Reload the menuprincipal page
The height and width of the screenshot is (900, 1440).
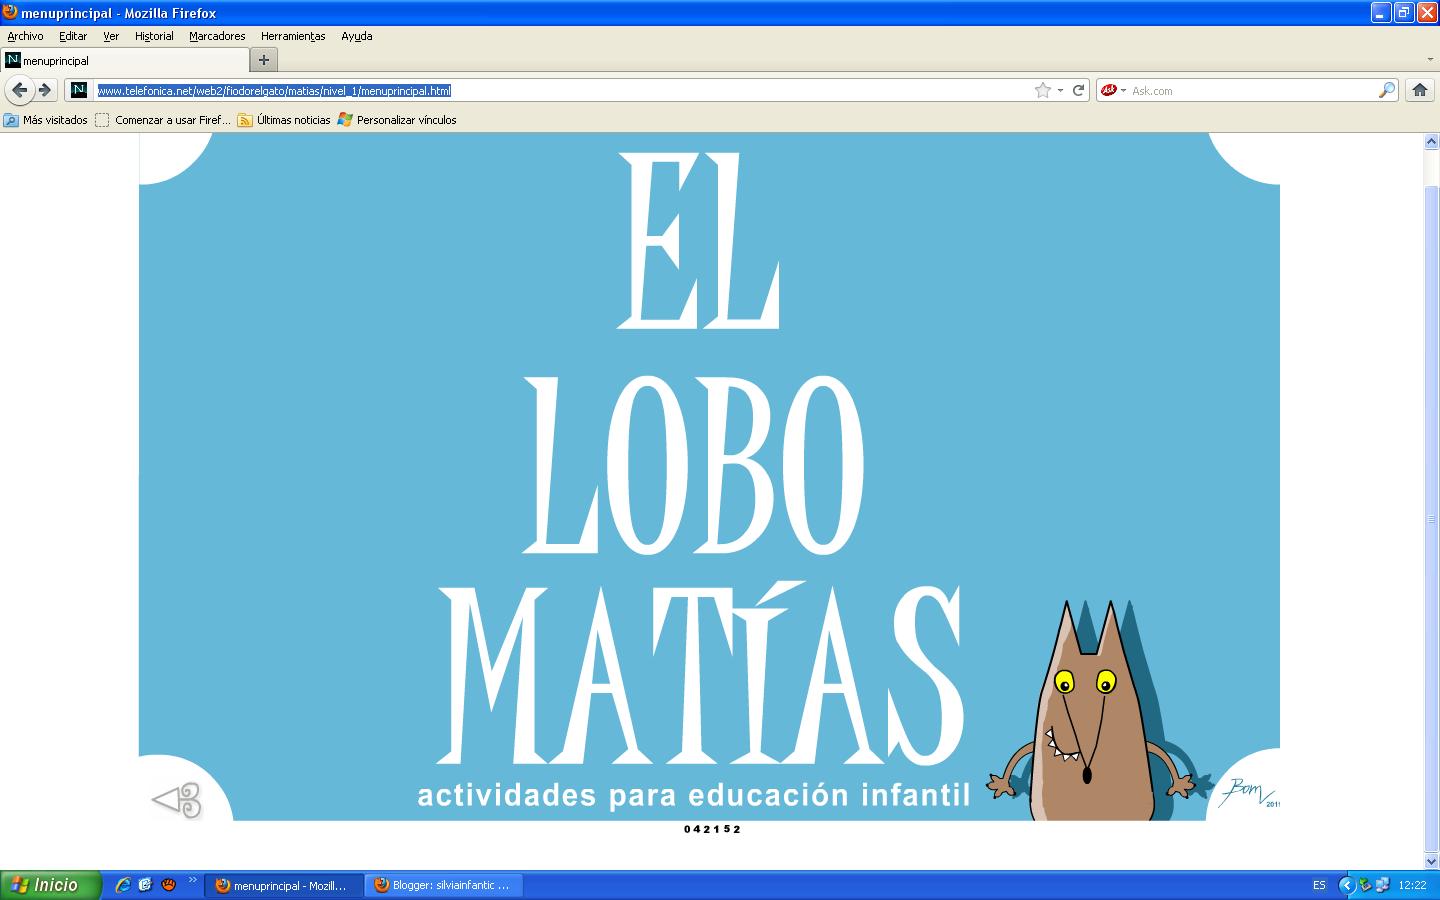pos(1078,90)
